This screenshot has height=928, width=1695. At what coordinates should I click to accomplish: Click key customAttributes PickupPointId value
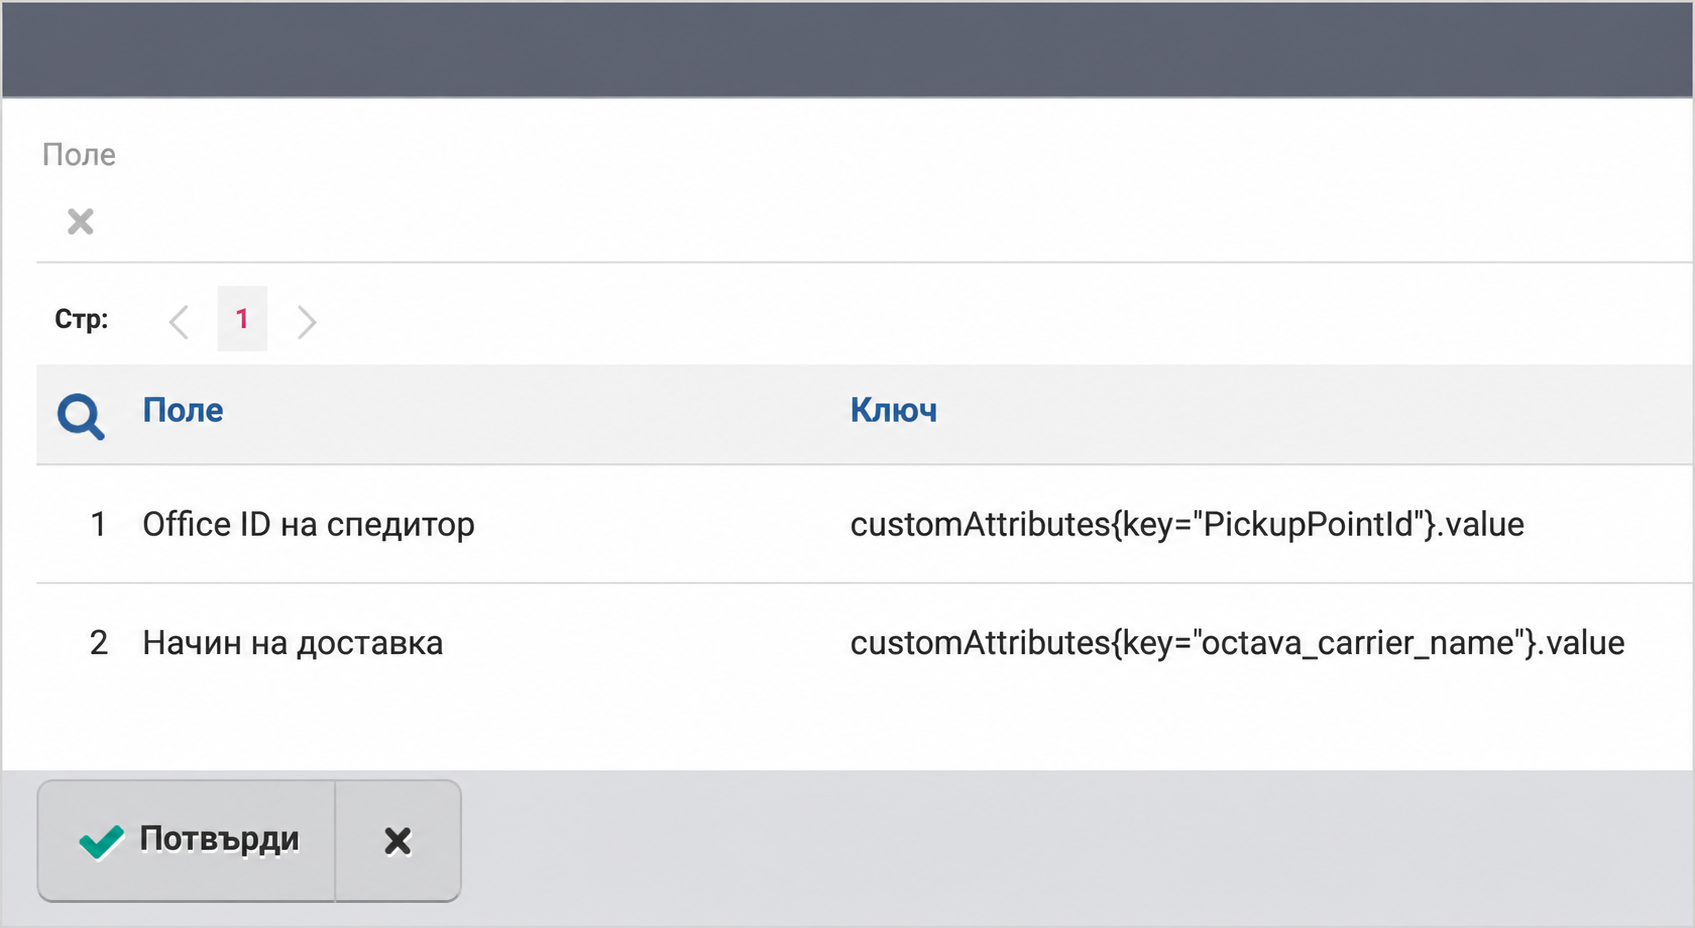1187,524
